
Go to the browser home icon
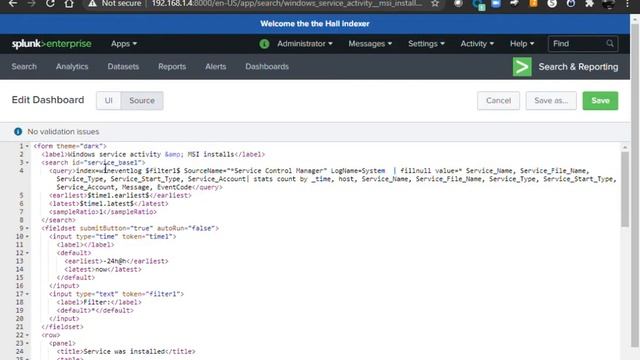69,4
